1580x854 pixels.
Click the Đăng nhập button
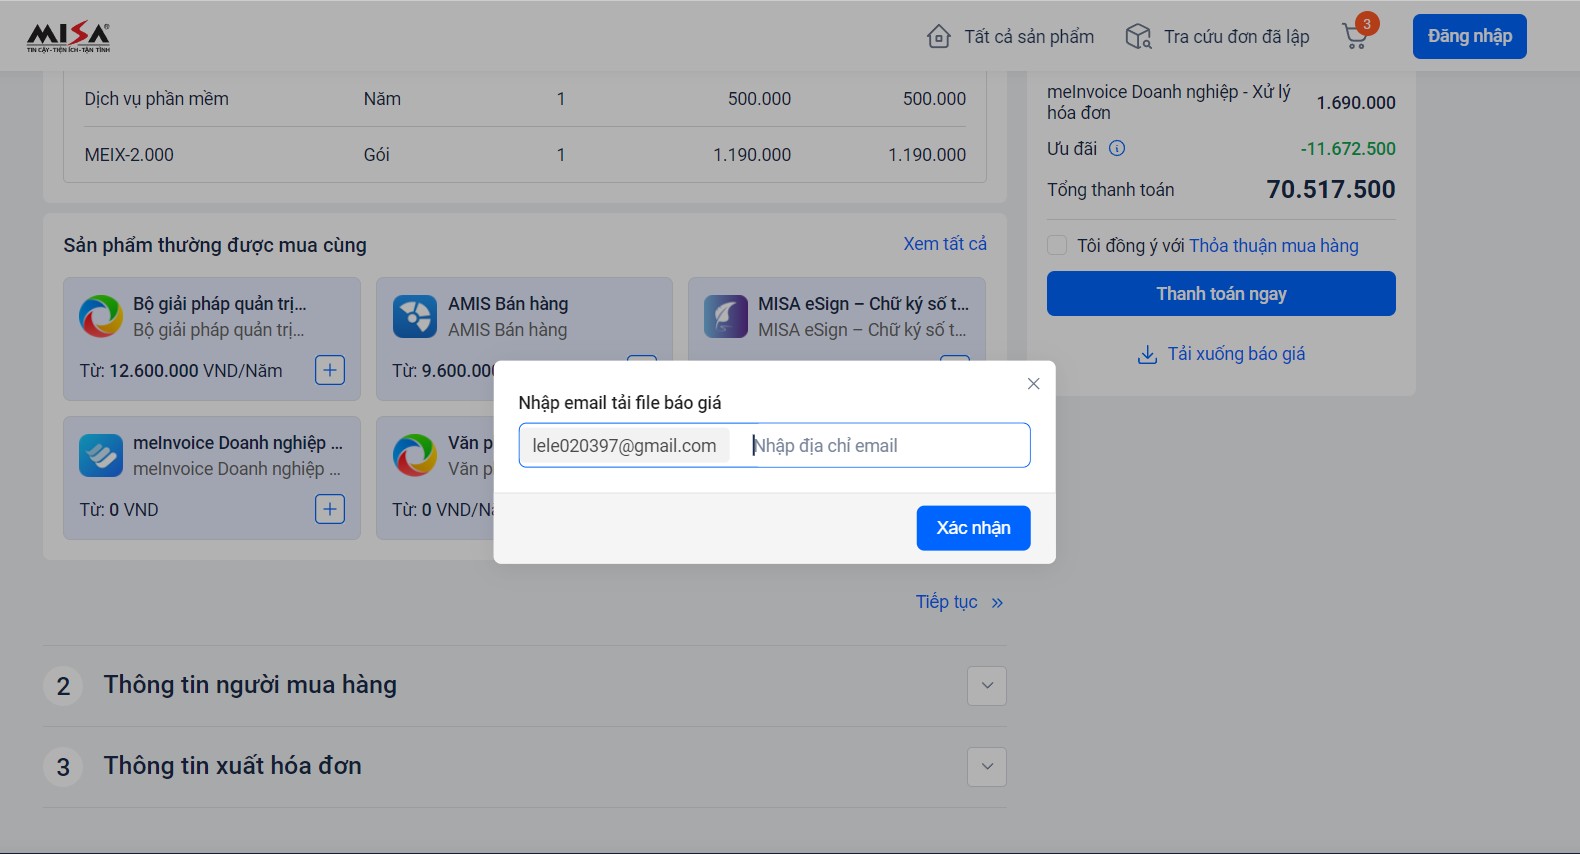pyautogui.click(x=1469, y=37)
